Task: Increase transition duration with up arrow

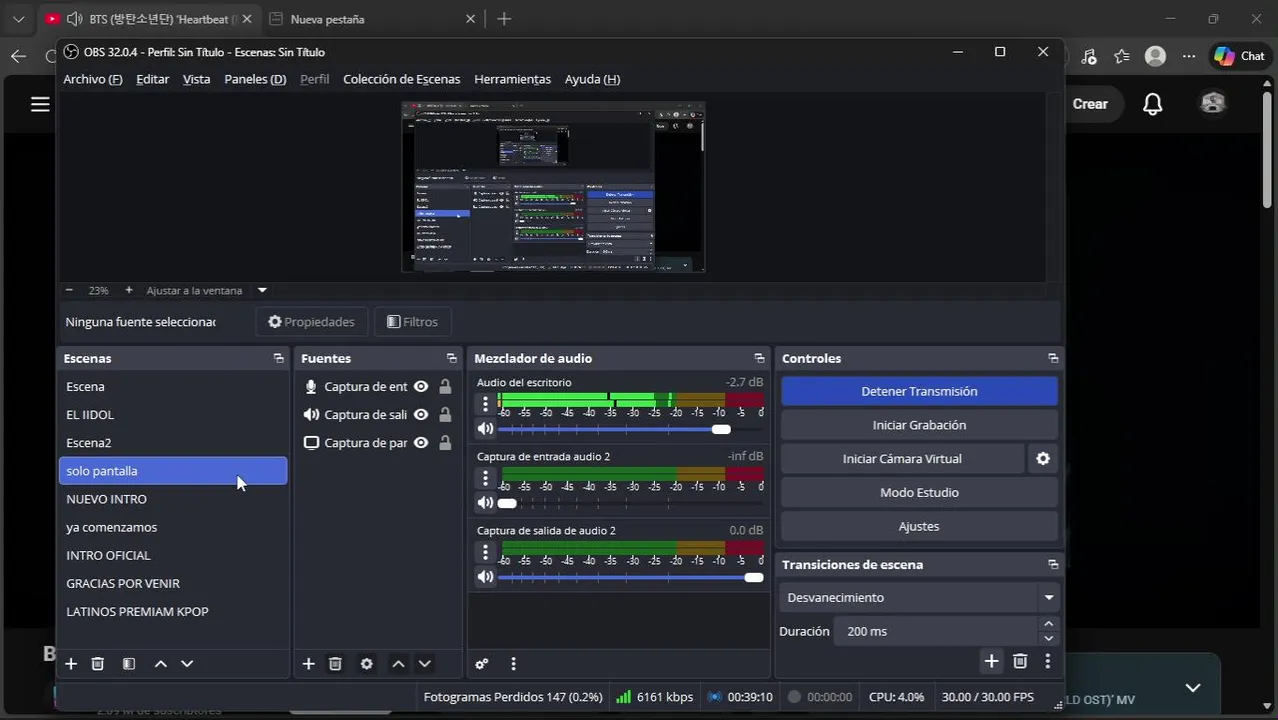Action: (1048, 624)
